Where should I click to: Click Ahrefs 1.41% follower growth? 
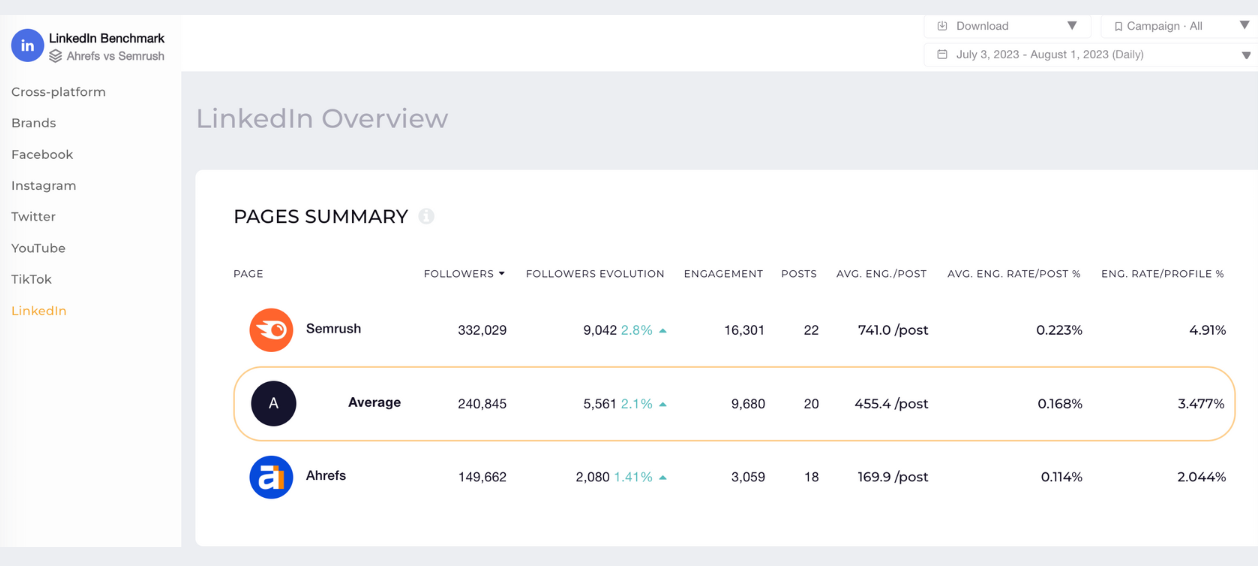coord(633,477)
